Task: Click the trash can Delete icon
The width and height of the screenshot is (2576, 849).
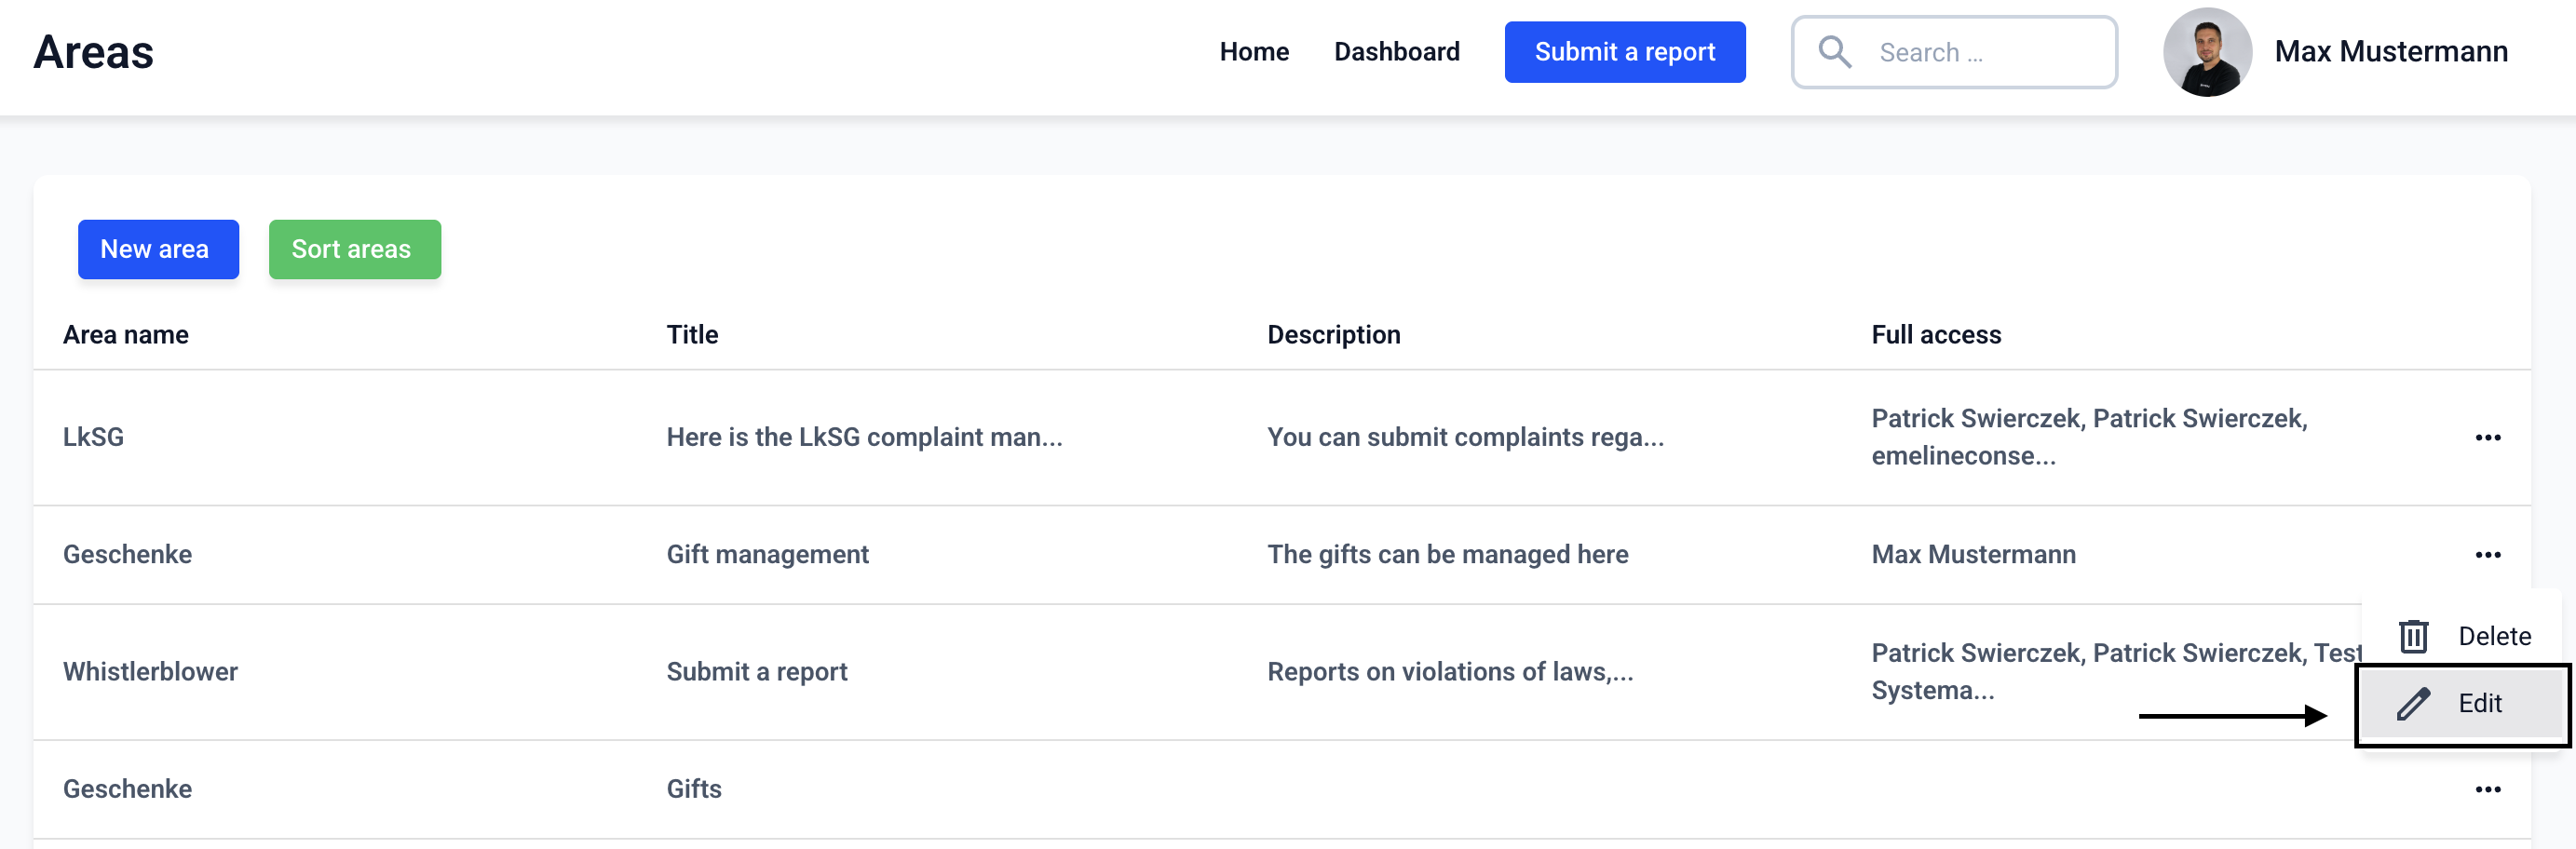Action: [x=2413, y=636]
